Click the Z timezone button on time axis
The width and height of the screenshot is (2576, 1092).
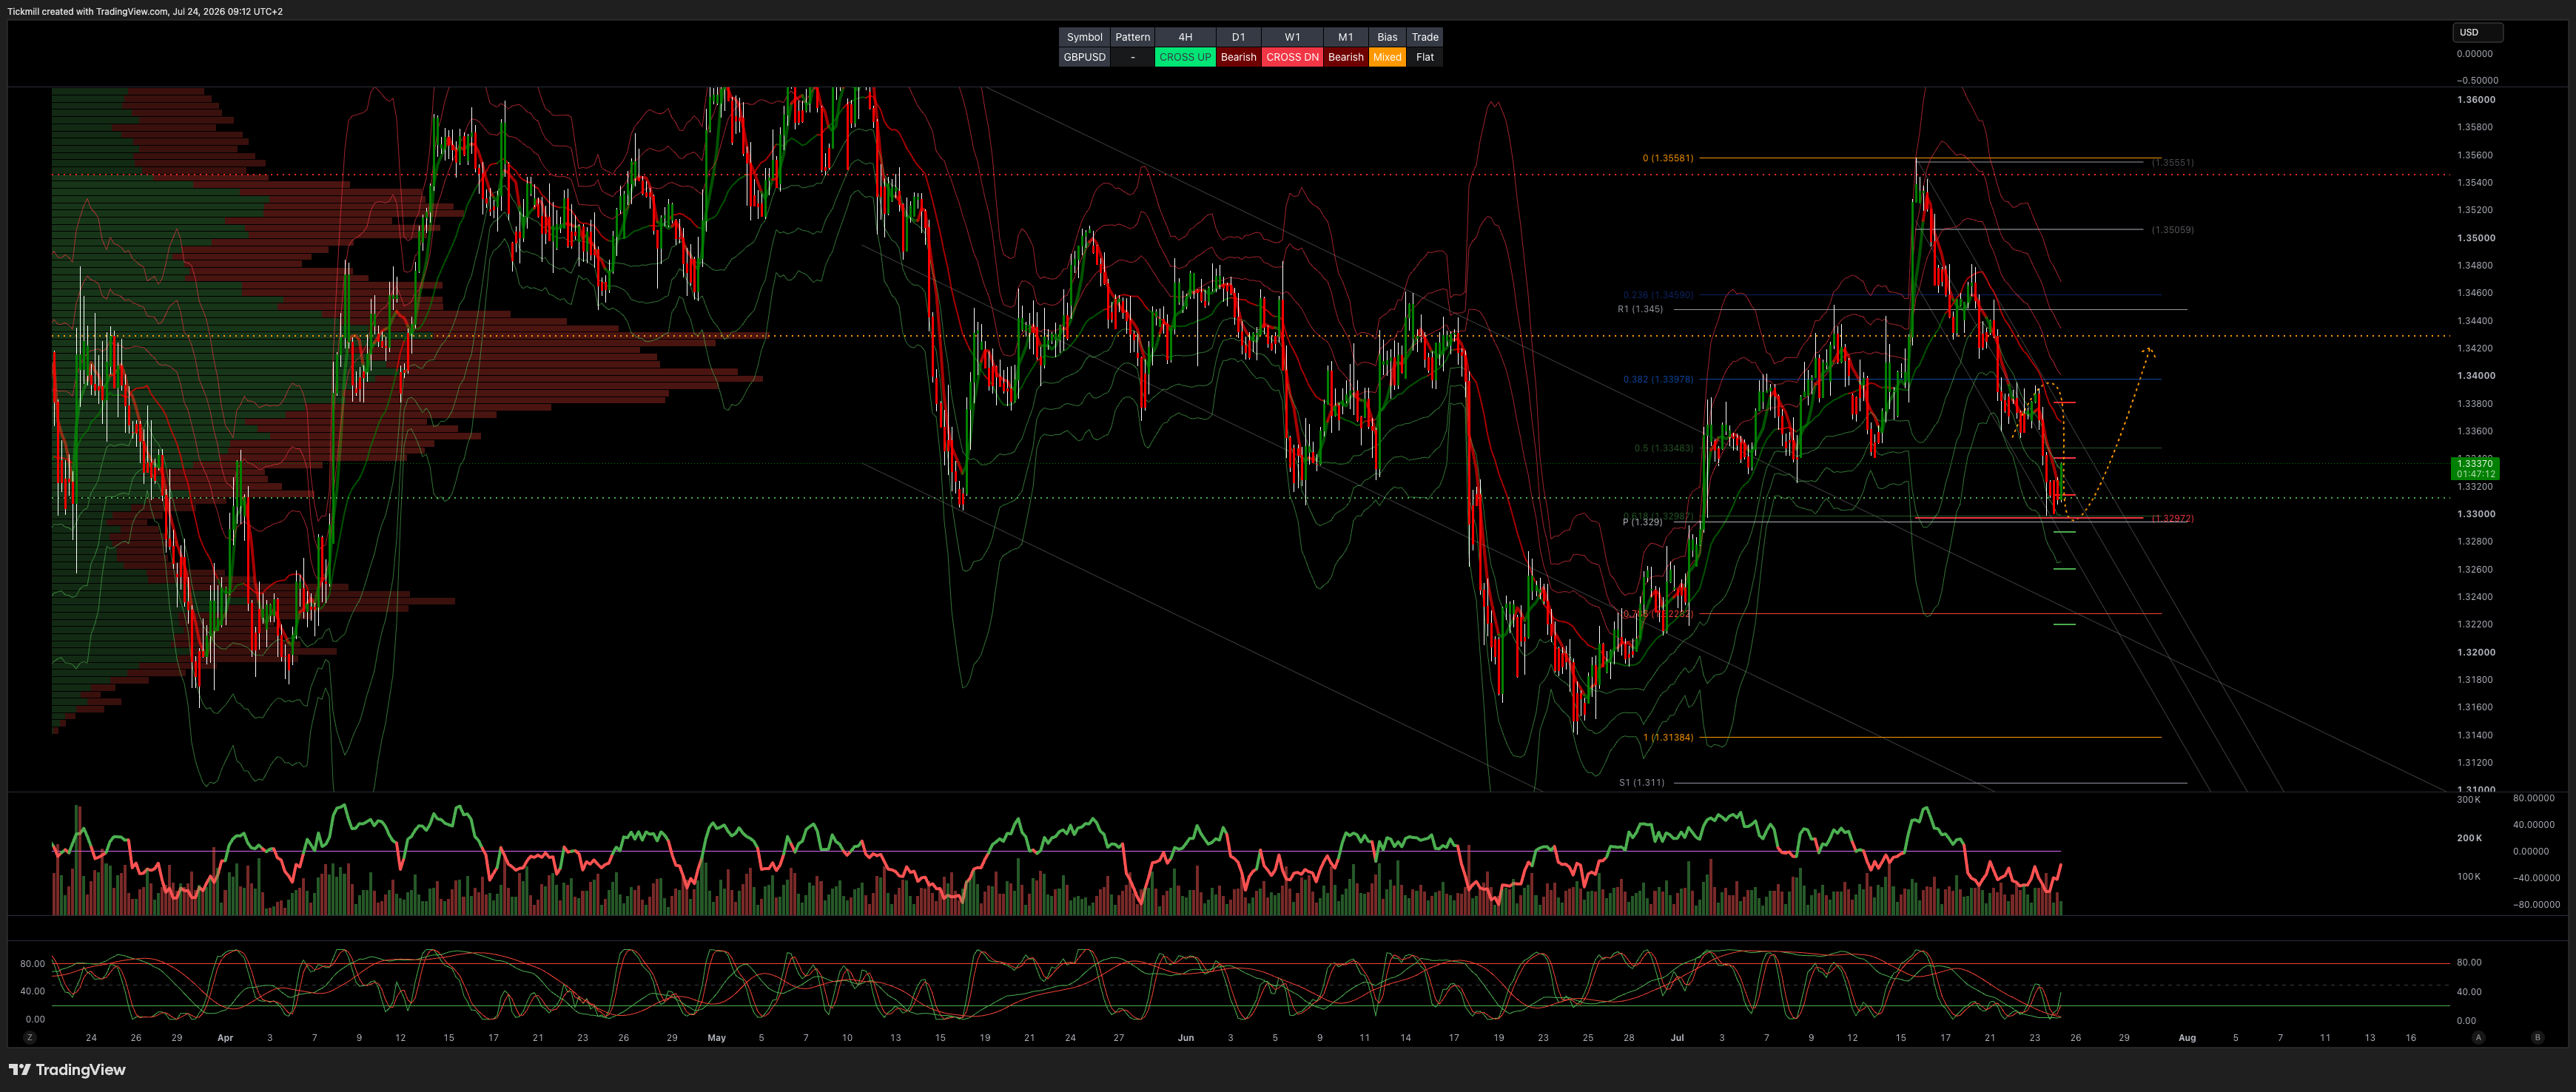pyautogui.click(x=30, y=1038)
